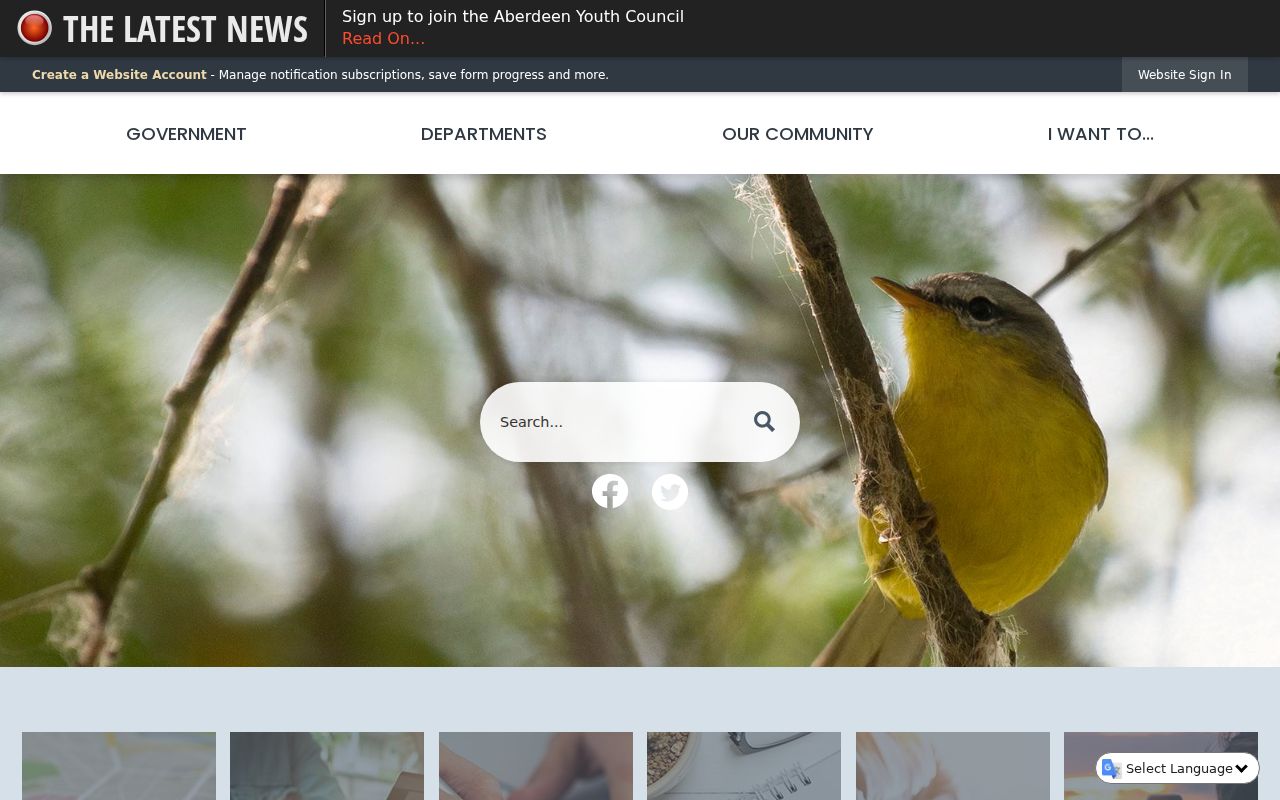This screenshot has height=800, width=1280.
Task: Click the search magnifier icon
Action: pos(765,422)
